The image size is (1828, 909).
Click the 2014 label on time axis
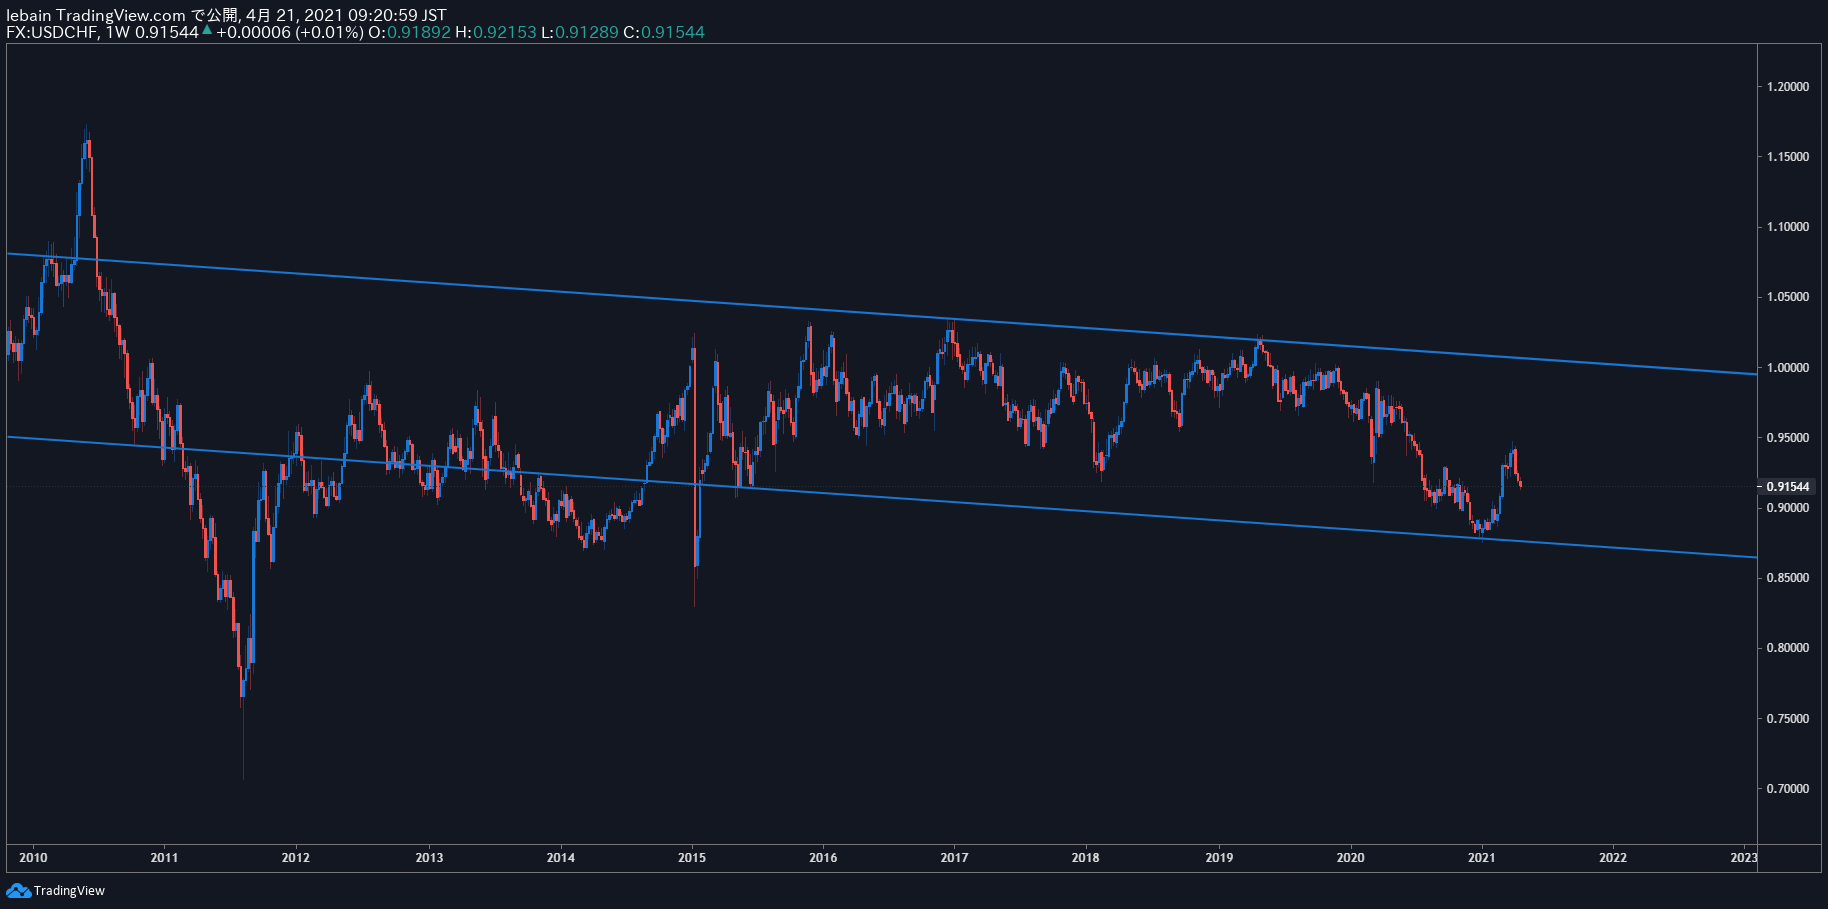[561, 857]
